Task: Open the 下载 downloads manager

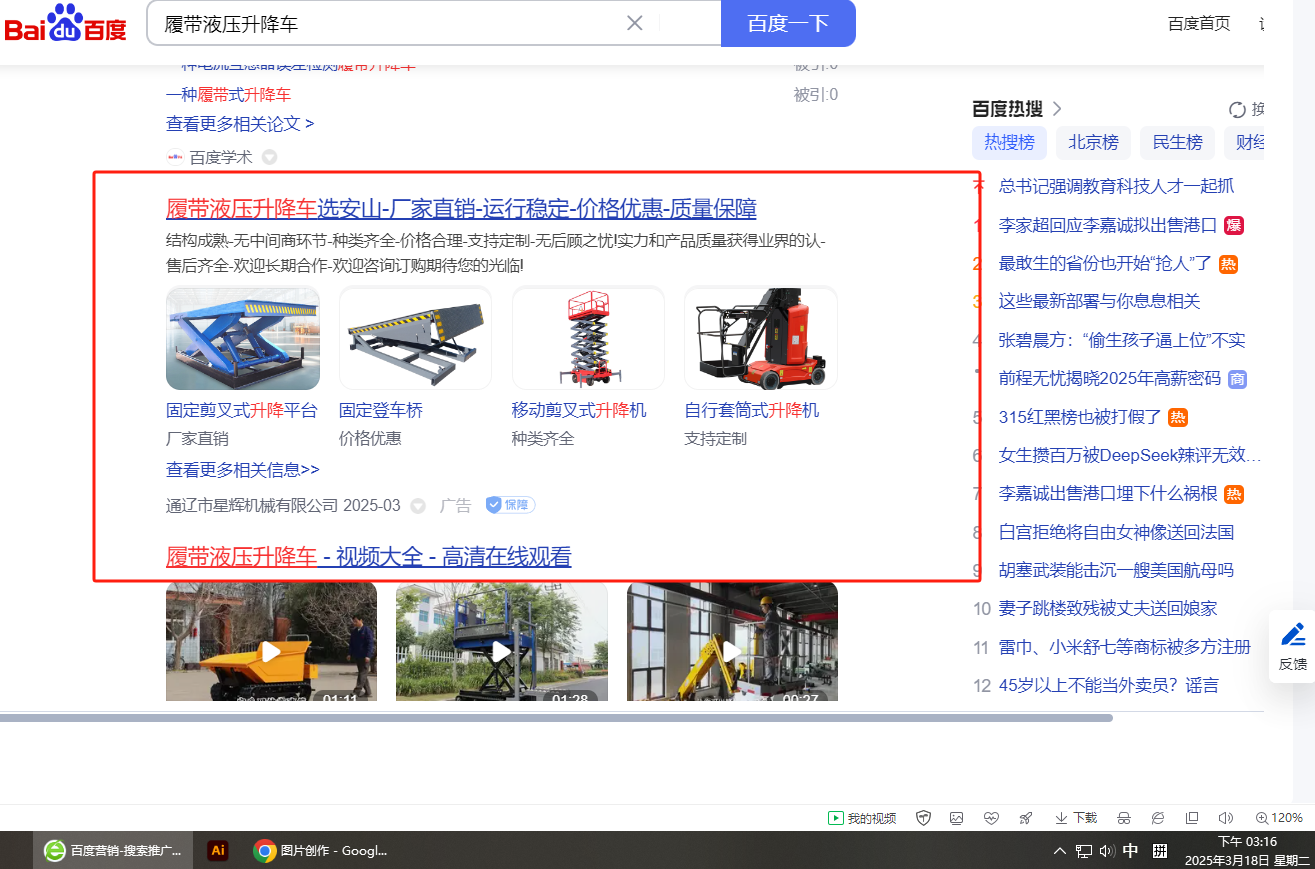Action: point(1076,818)
